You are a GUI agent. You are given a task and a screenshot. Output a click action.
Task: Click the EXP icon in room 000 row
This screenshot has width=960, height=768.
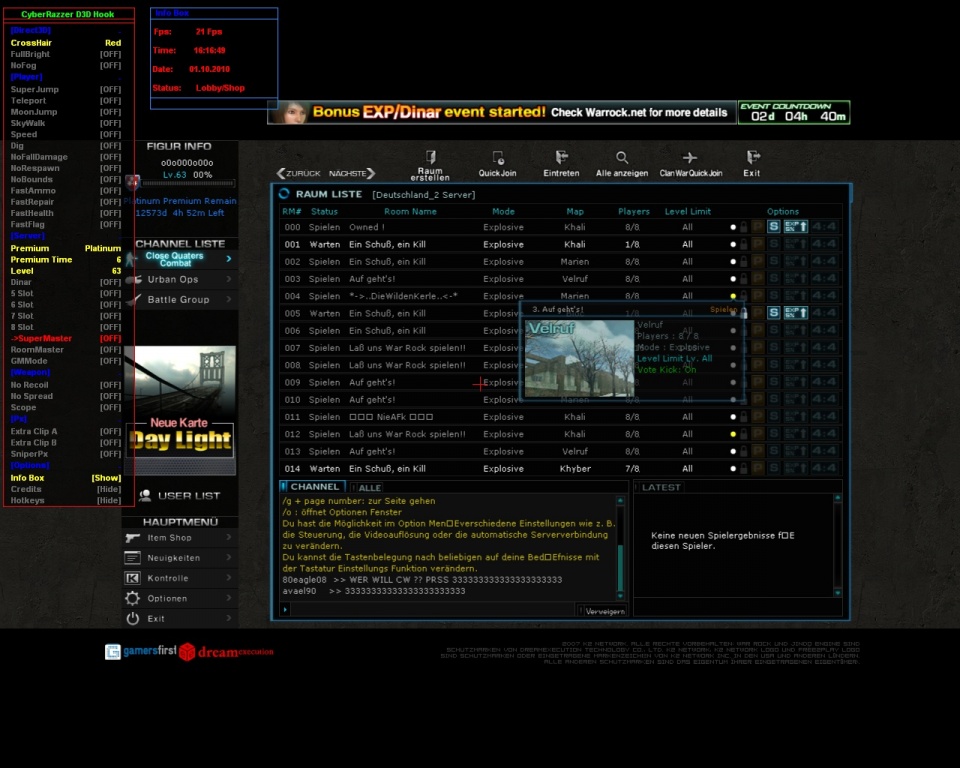(796, 227)
